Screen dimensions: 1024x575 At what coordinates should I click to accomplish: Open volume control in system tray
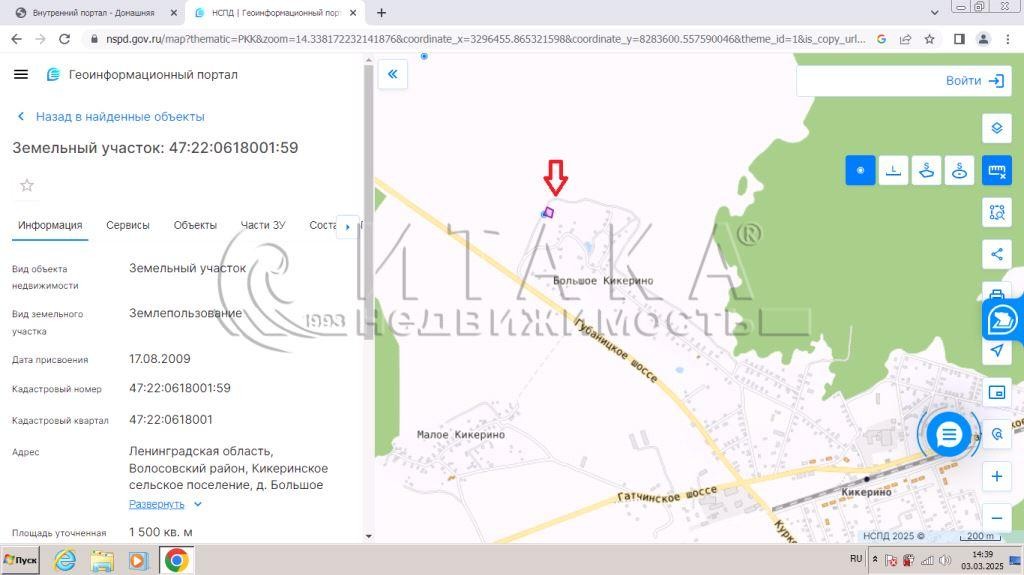[x=944, y=560]
